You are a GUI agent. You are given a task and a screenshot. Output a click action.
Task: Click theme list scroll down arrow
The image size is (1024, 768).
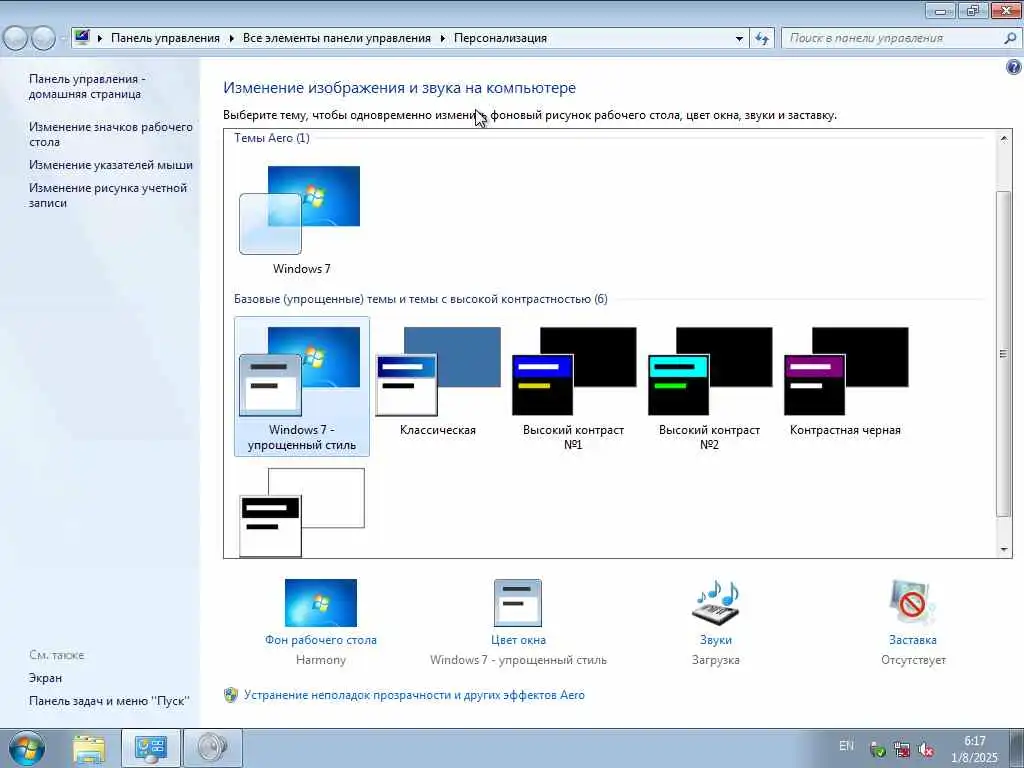click(1004, 550)
